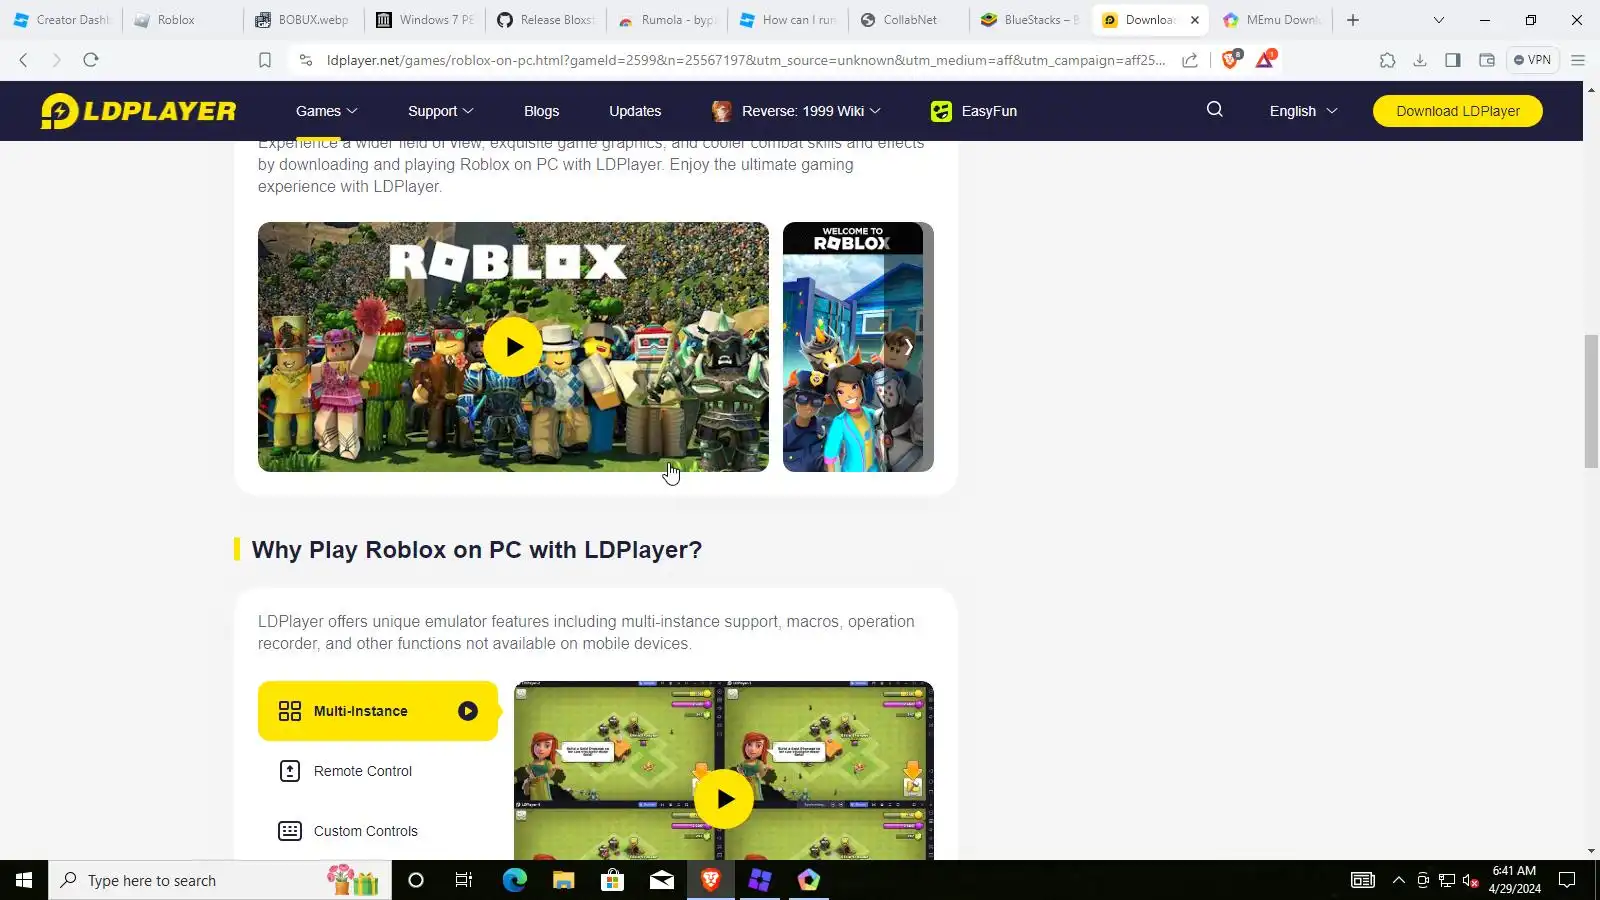Screen dimensions: 1600x900
Task: Open Brave Rewards triangle icon
Action: coord(1265,60)
